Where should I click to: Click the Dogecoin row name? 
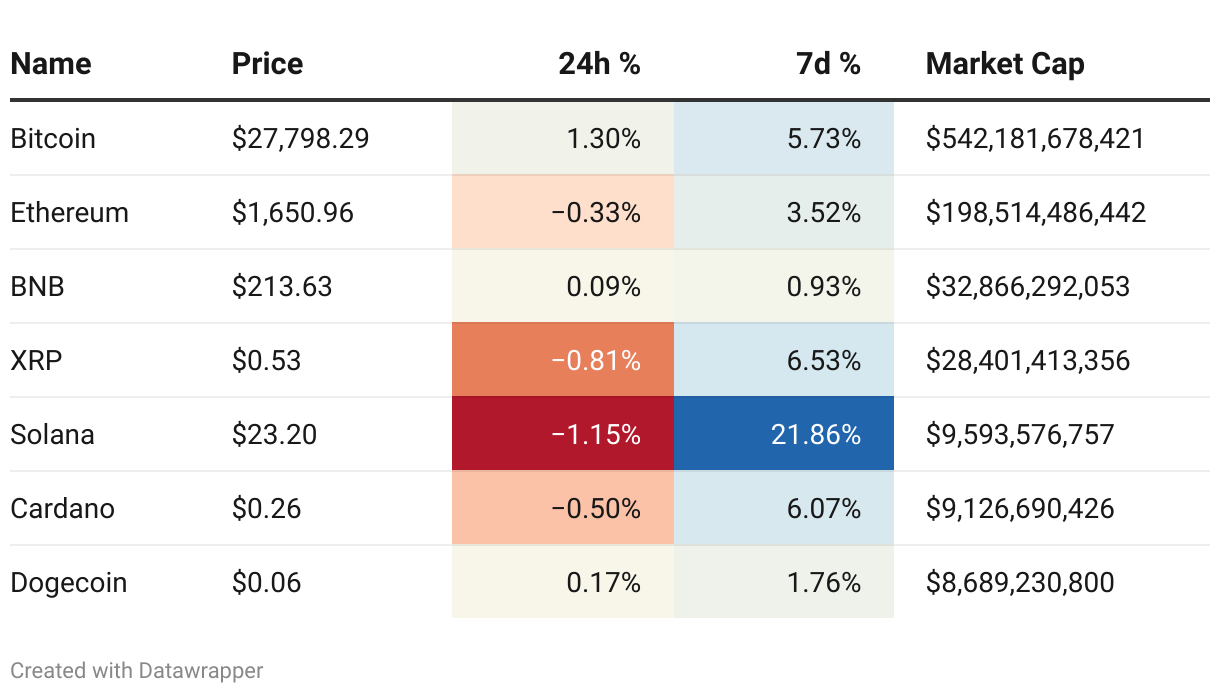[x=69, y=582]
